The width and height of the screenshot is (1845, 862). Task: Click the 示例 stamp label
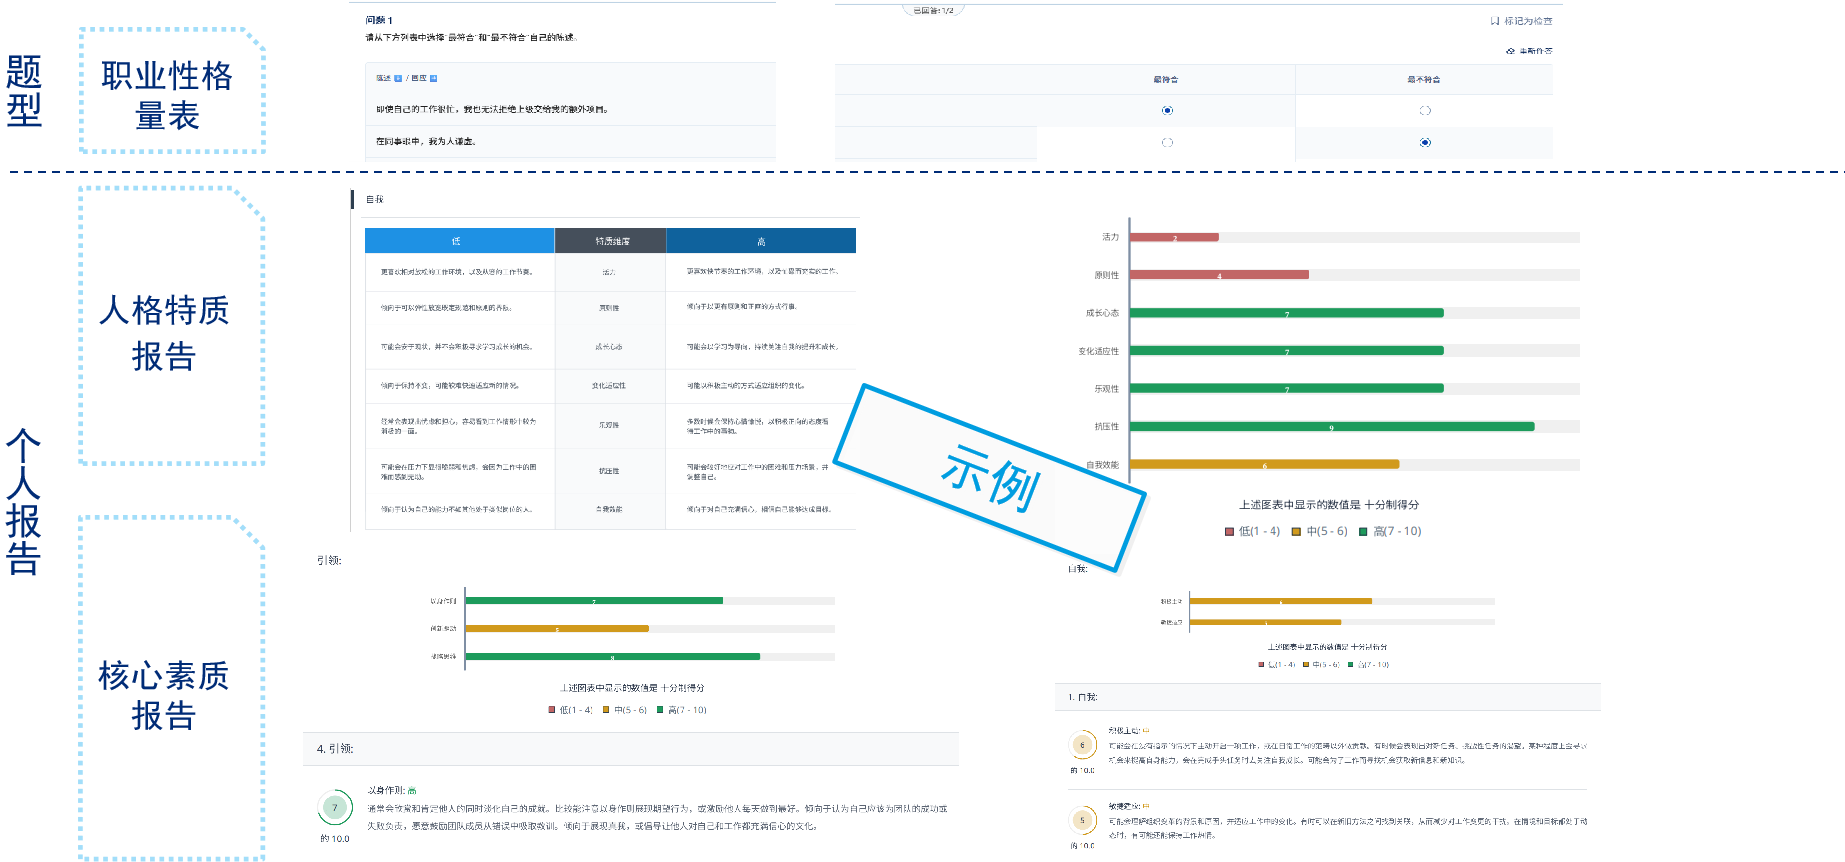990,477
